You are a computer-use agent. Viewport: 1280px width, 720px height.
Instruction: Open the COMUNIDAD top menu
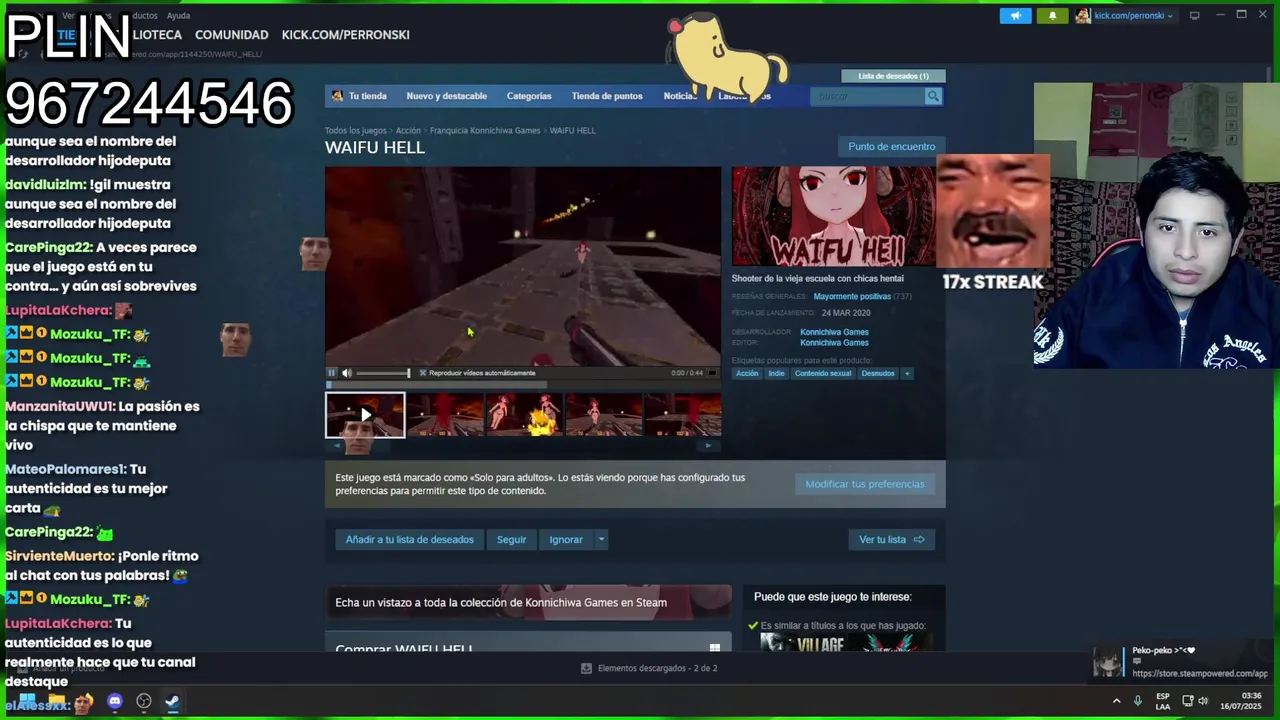click(231, 35)
